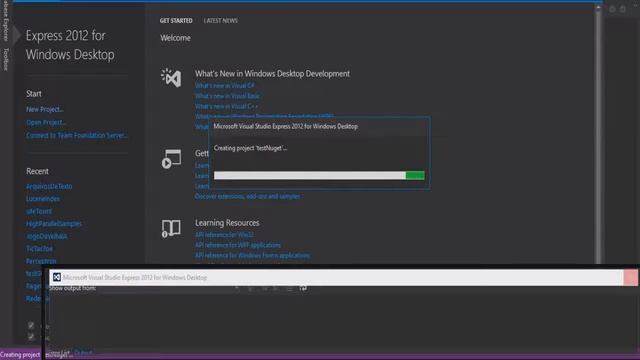Open API reference for Win32 link
This screenshot has height=360, width=640.
click(x=224, y=235)
